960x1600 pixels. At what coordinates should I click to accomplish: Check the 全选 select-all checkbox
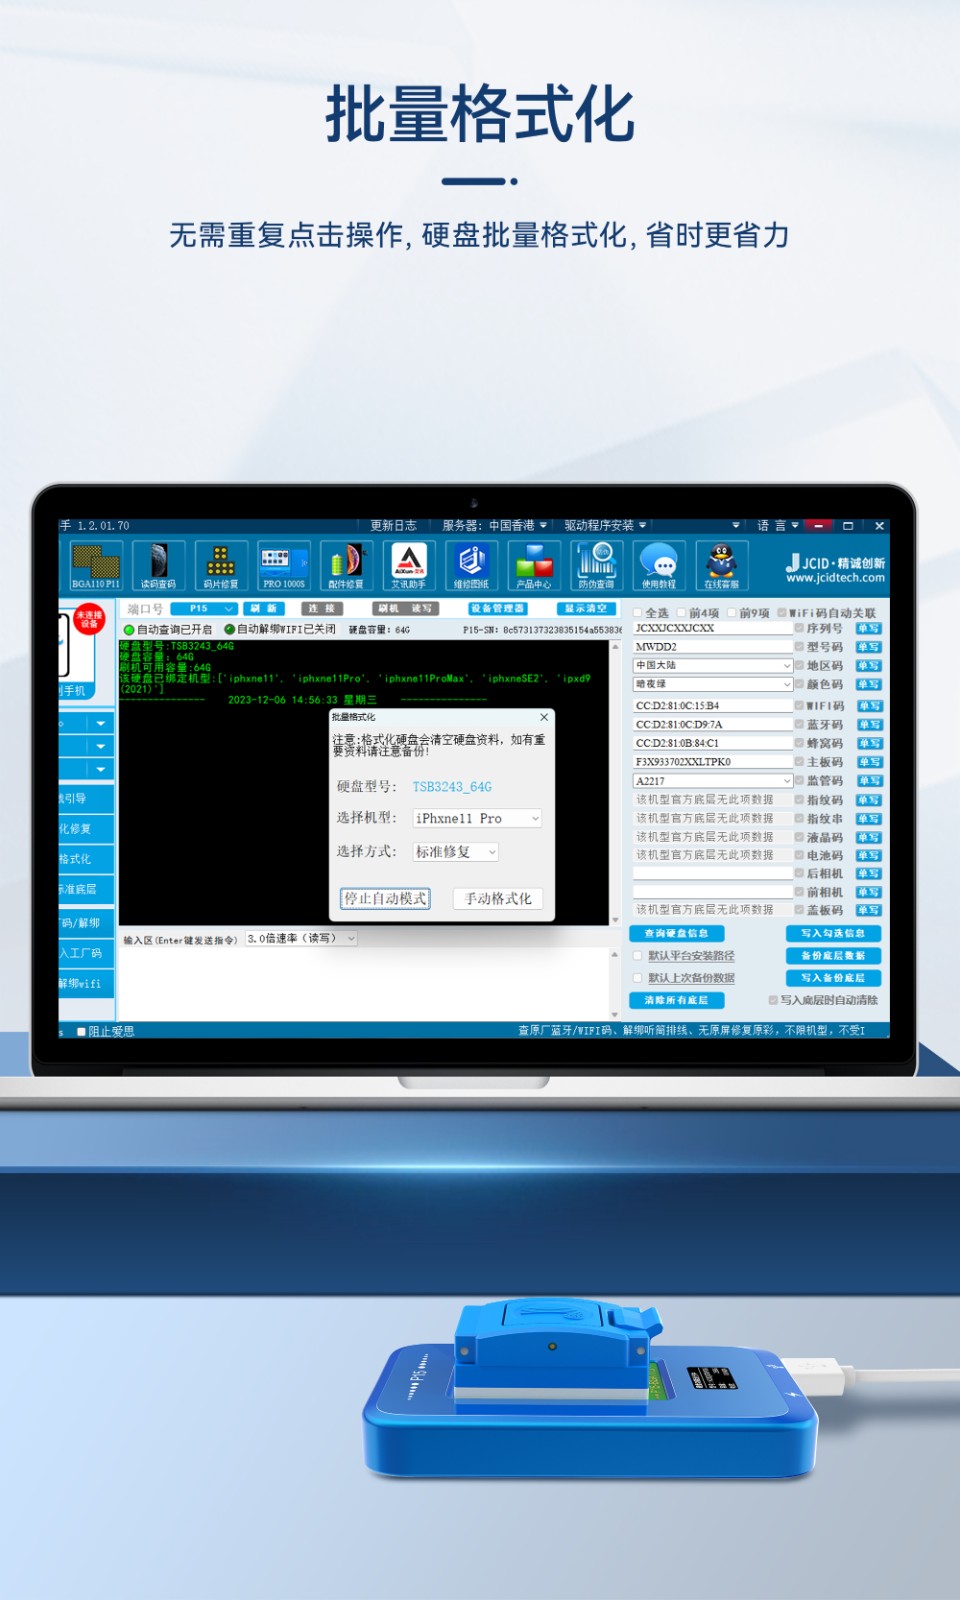tap(638, 613)
